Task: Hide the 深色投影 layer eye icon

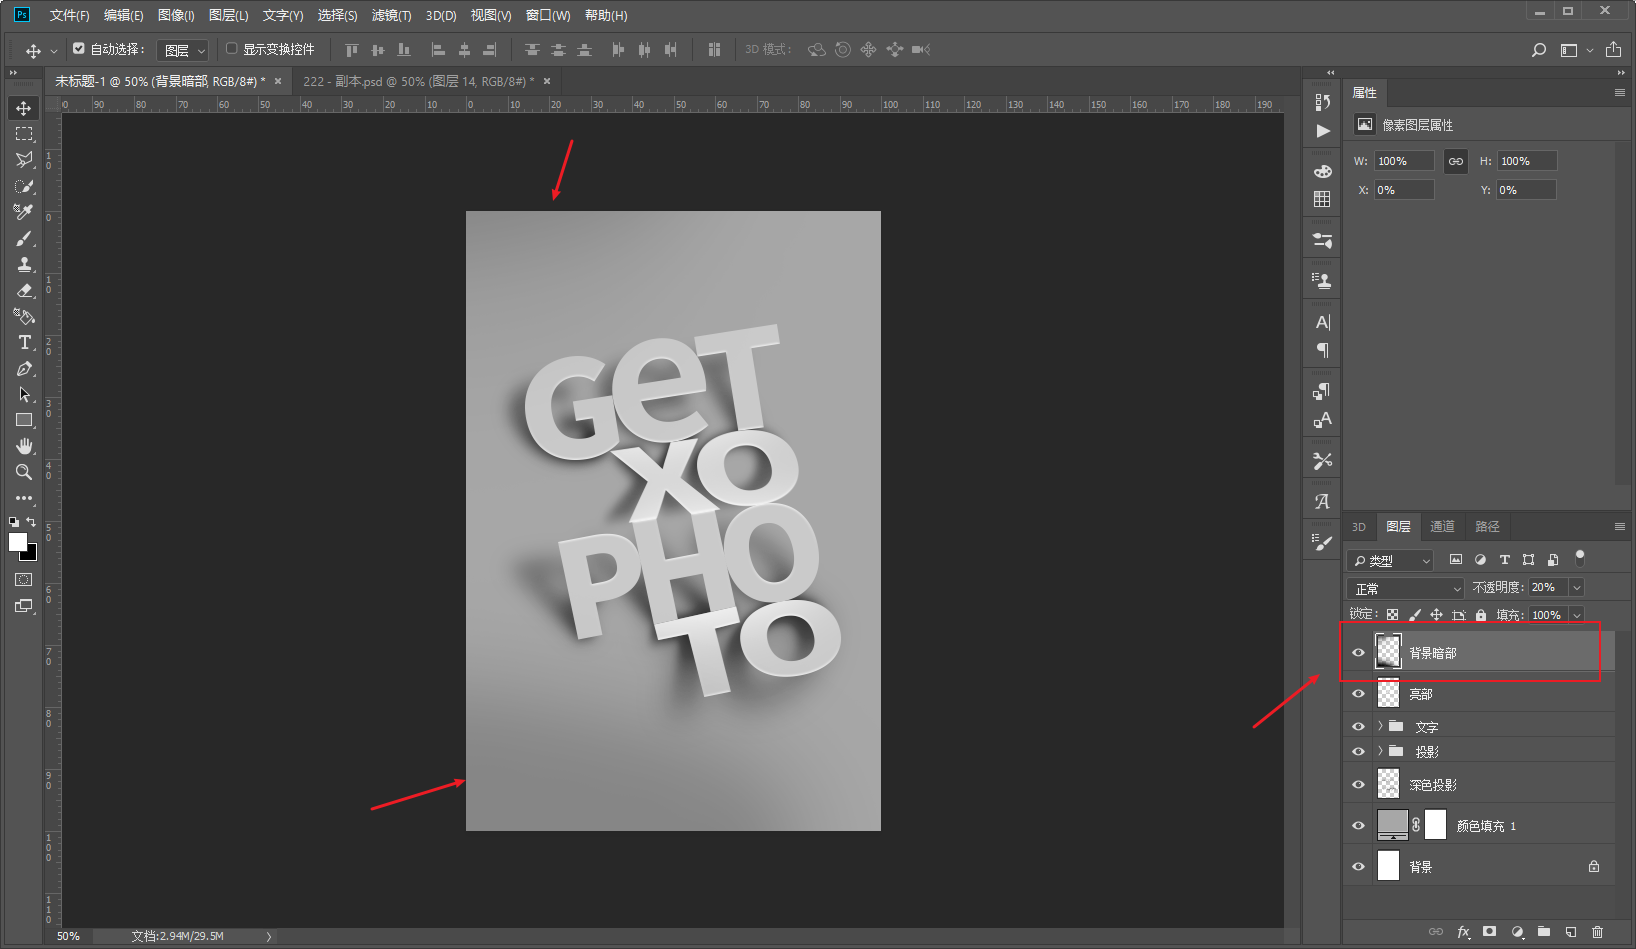Action: tap(1358, 785)
